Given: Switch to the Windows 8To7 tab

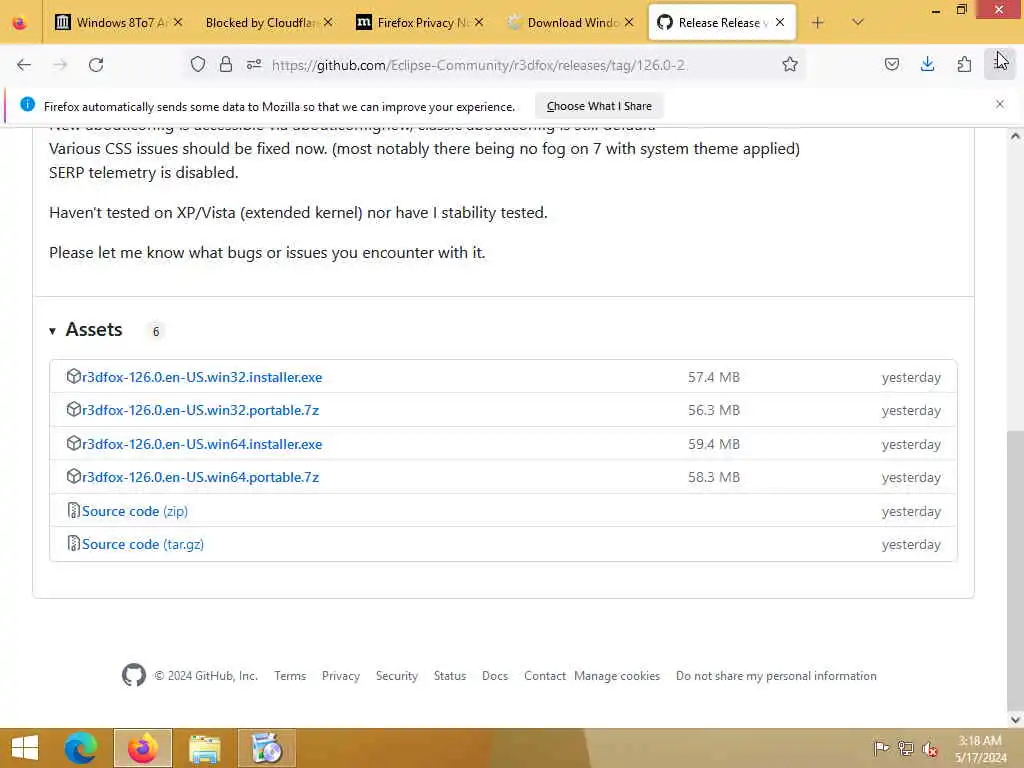Looking at the screenshot, I should (118, 23).
